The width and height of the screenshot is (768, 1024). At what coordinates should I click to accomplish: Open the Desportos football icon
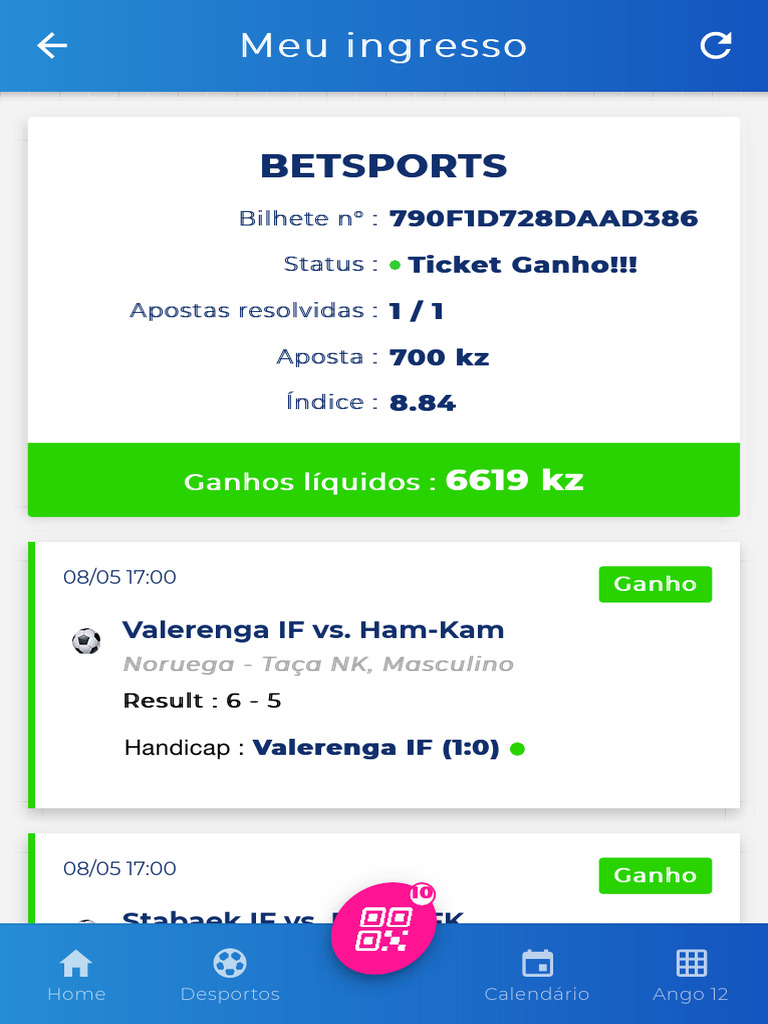pos(230,963)
